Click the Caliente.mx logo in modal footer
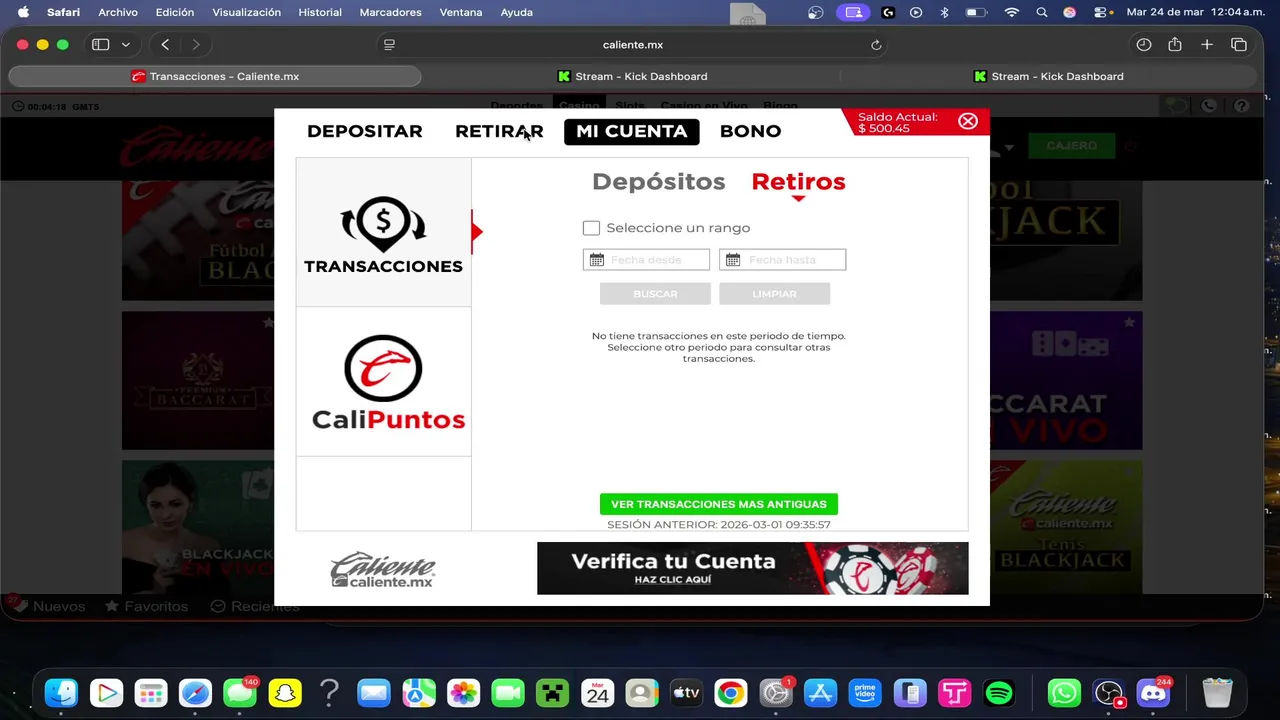This screenshot has width=1280, height=720. (383, 569)
